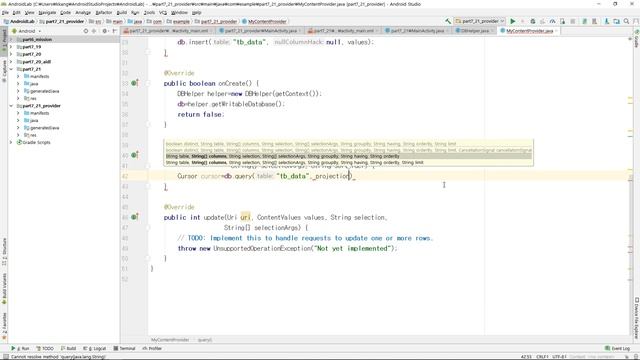Click the collapse all icon in Project panel
640x360 pixels.
[94, 31]
